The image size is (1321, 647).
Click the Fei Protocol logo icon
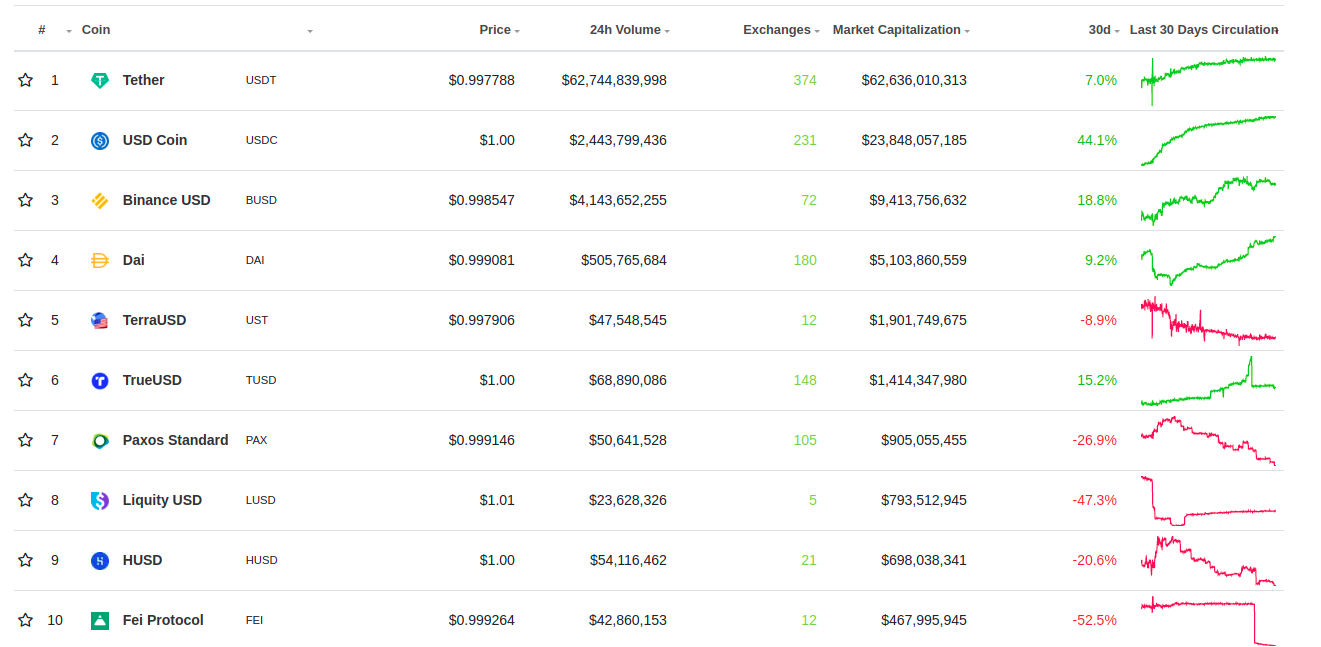(100, 620)
